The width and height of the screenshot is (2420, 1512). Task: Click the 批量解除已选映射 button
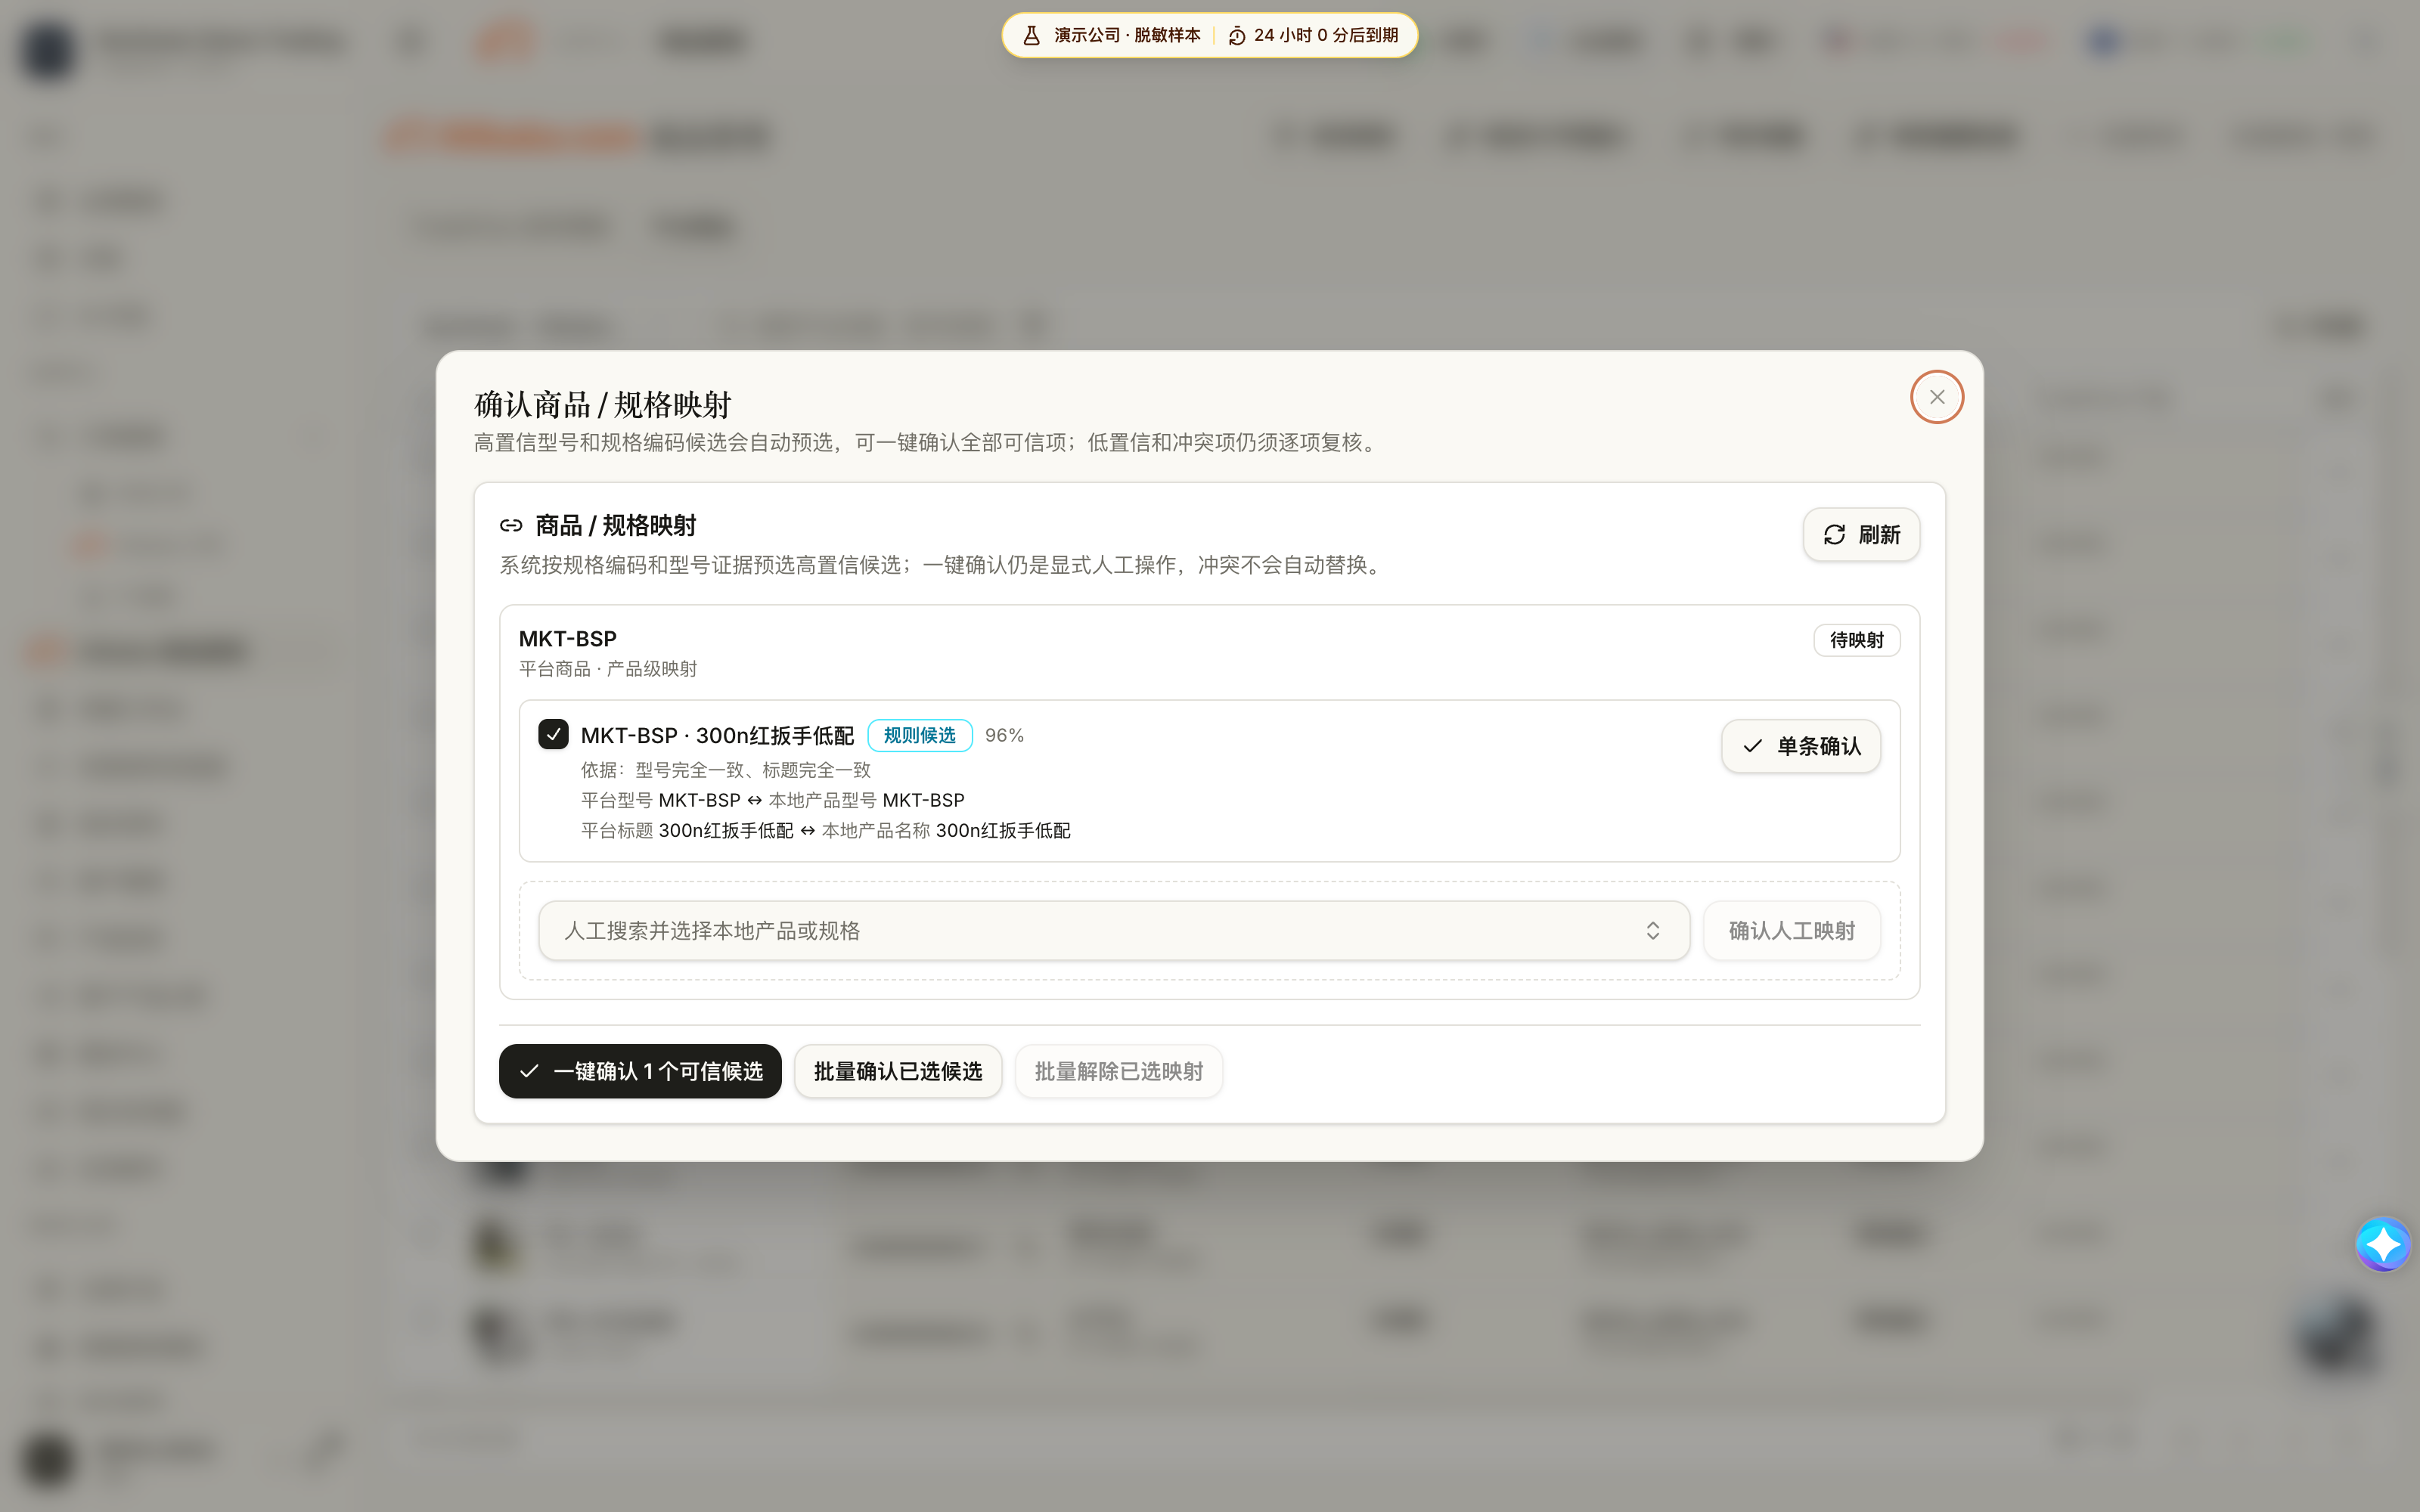(1118, 1071)
